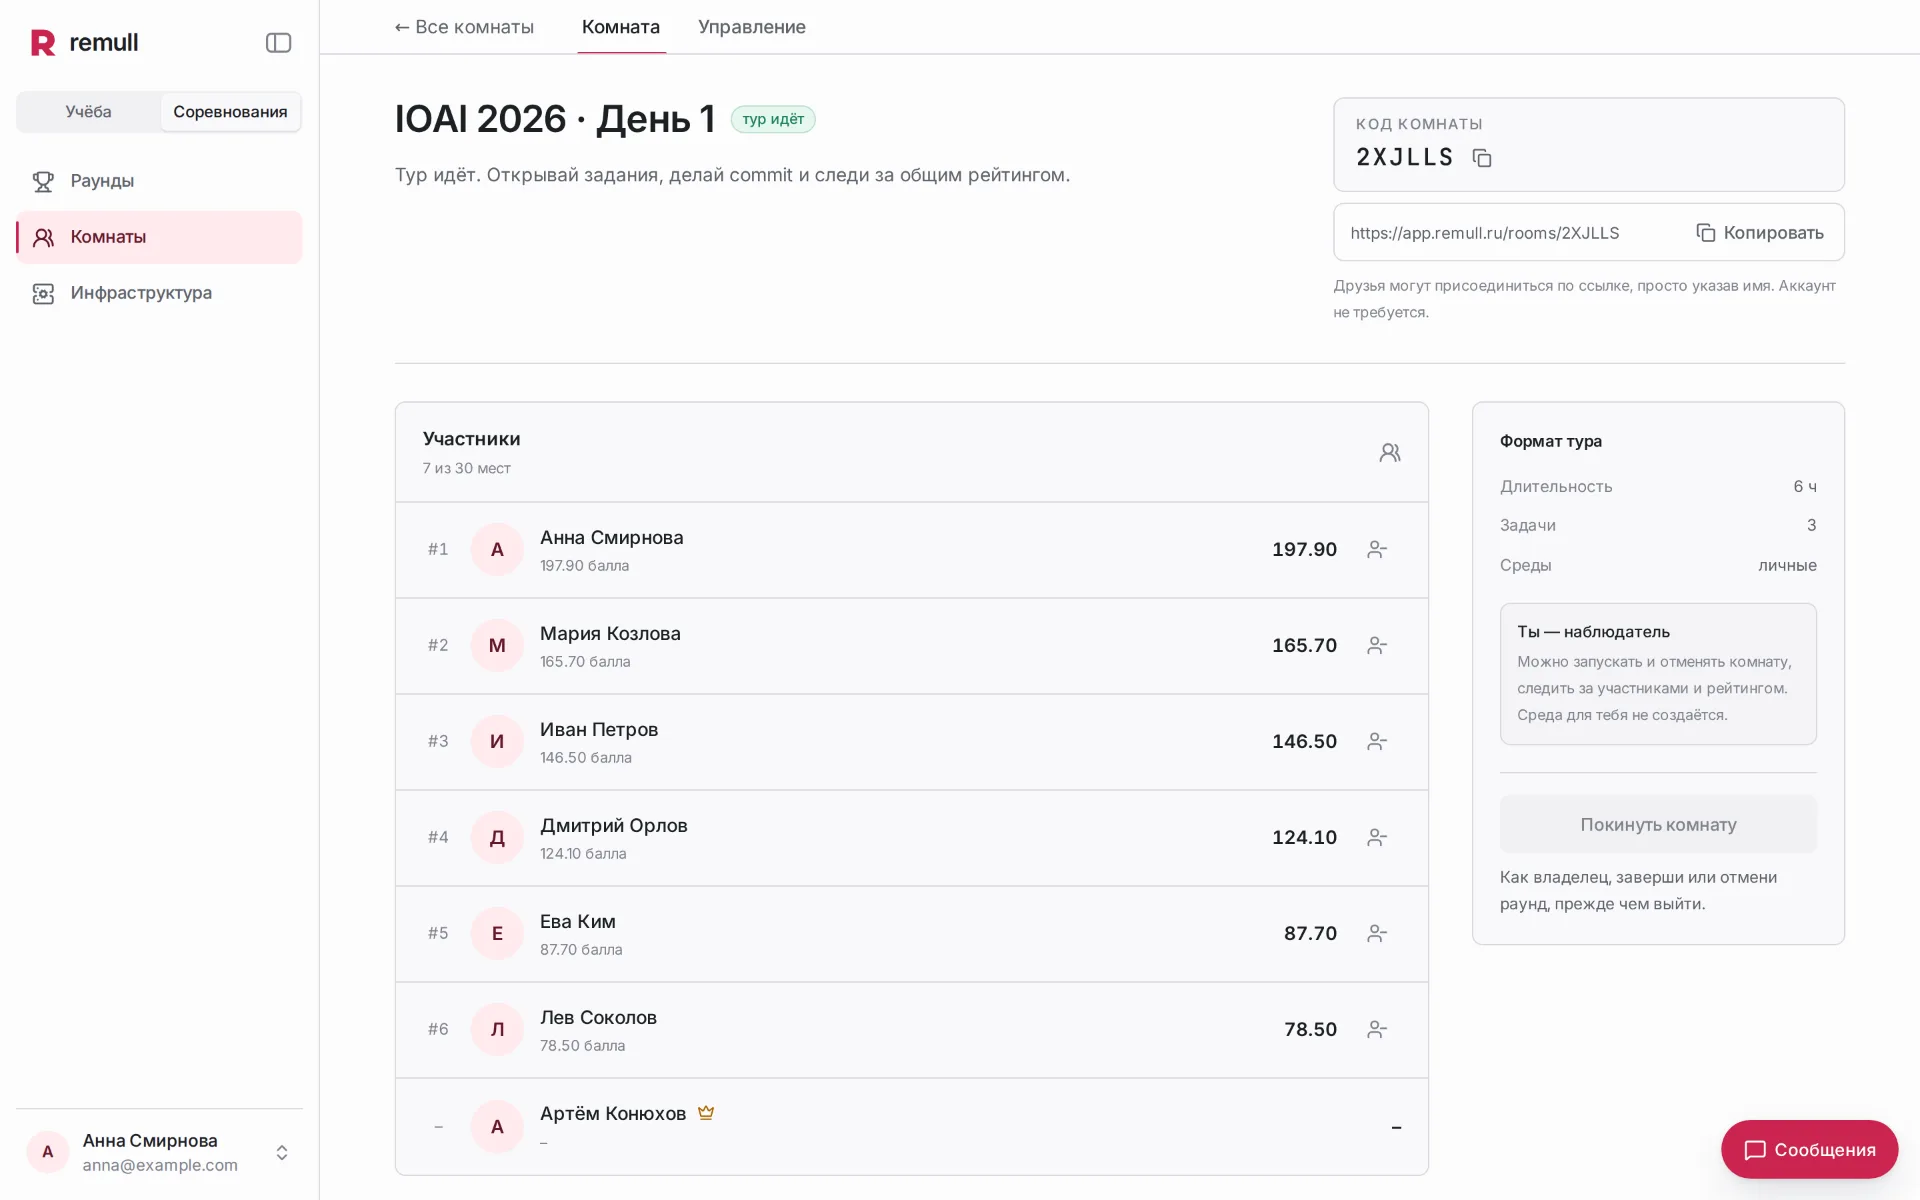Open Раунды in sidebar
This screenshot has height=1200, width=1920.
coord(159,181)
